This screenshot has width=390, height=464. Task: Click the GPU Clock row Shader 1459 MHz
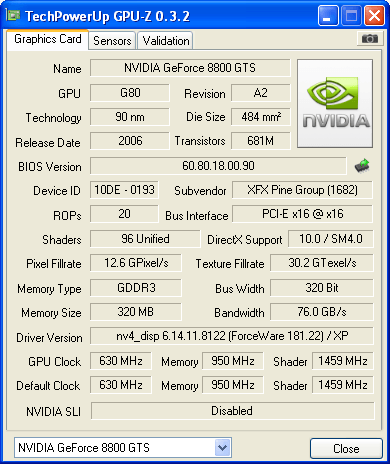343,361
